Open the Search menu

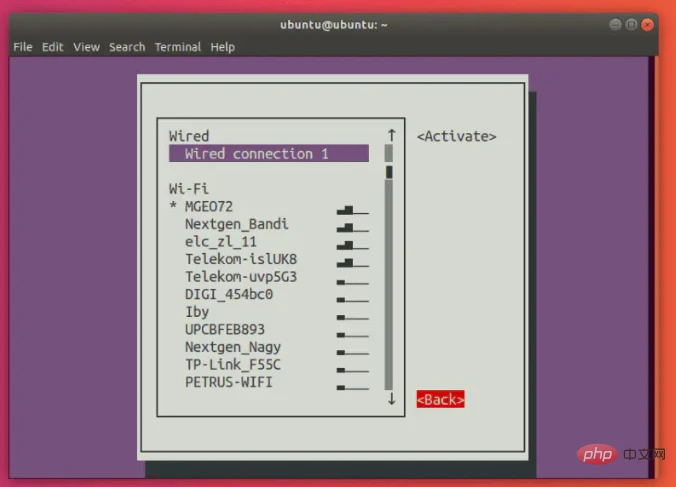[127, 47]
